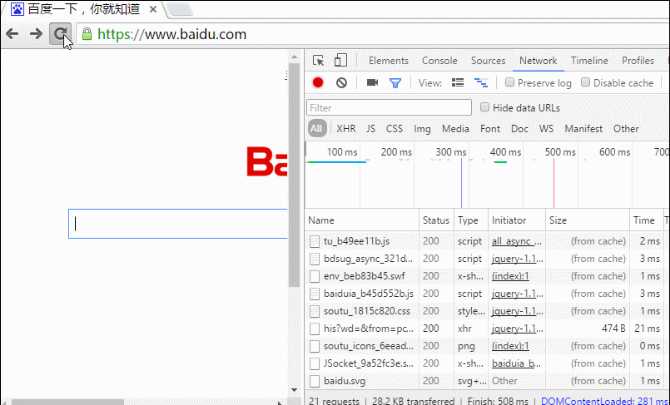Click the file icon of env_beb83b45.swf

[314, 276]
